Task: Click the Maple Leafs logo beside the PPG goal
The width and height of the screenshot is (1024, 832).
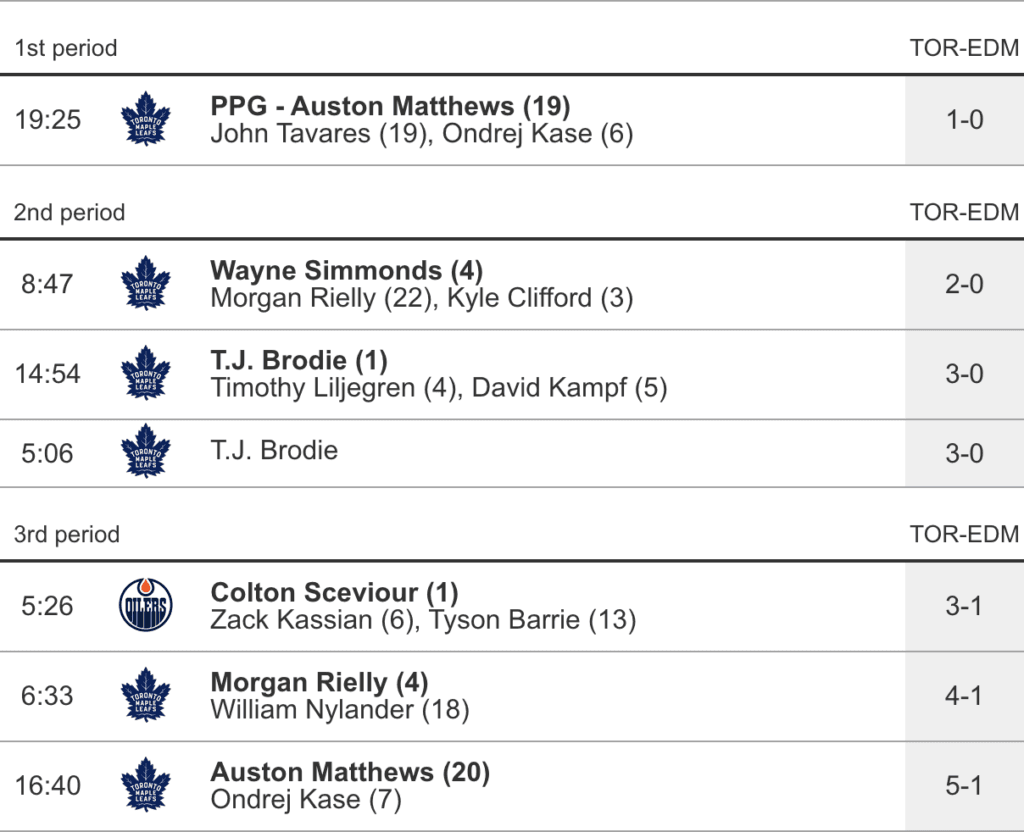Action: coord(146,120)
